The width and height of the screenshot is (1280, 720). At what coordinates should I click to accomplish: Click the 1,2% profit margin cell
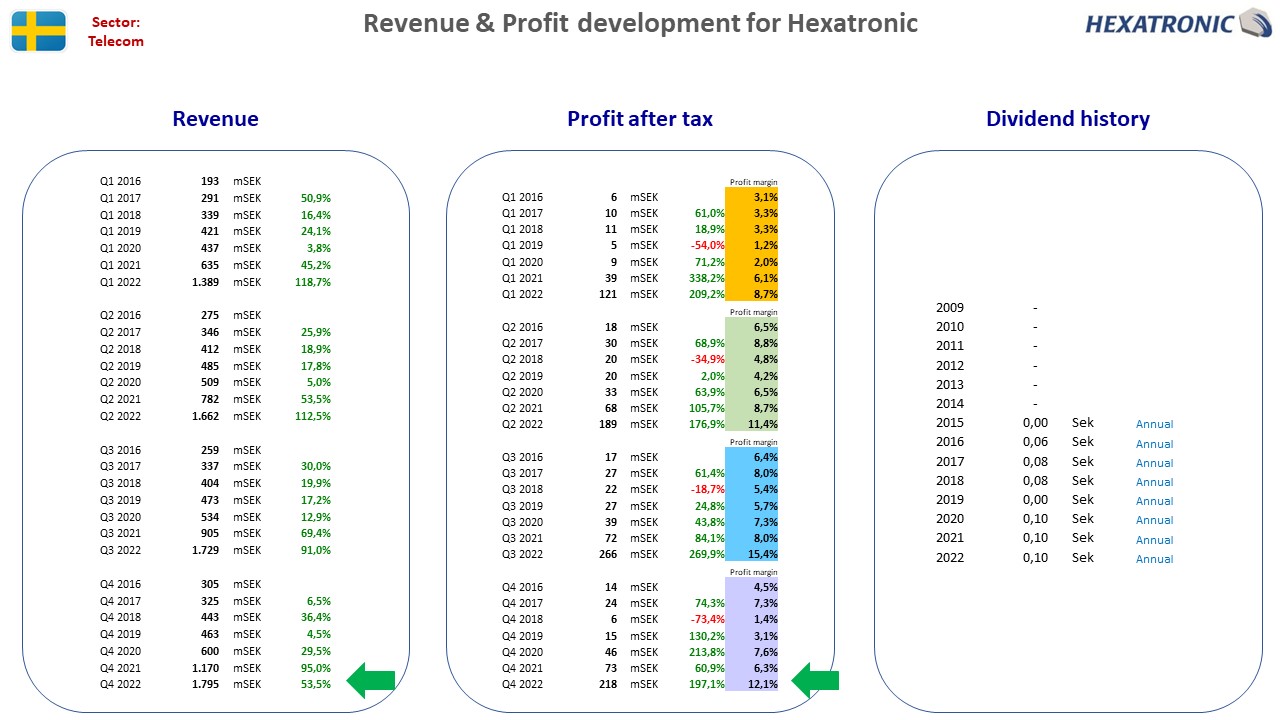pos(752,245)
